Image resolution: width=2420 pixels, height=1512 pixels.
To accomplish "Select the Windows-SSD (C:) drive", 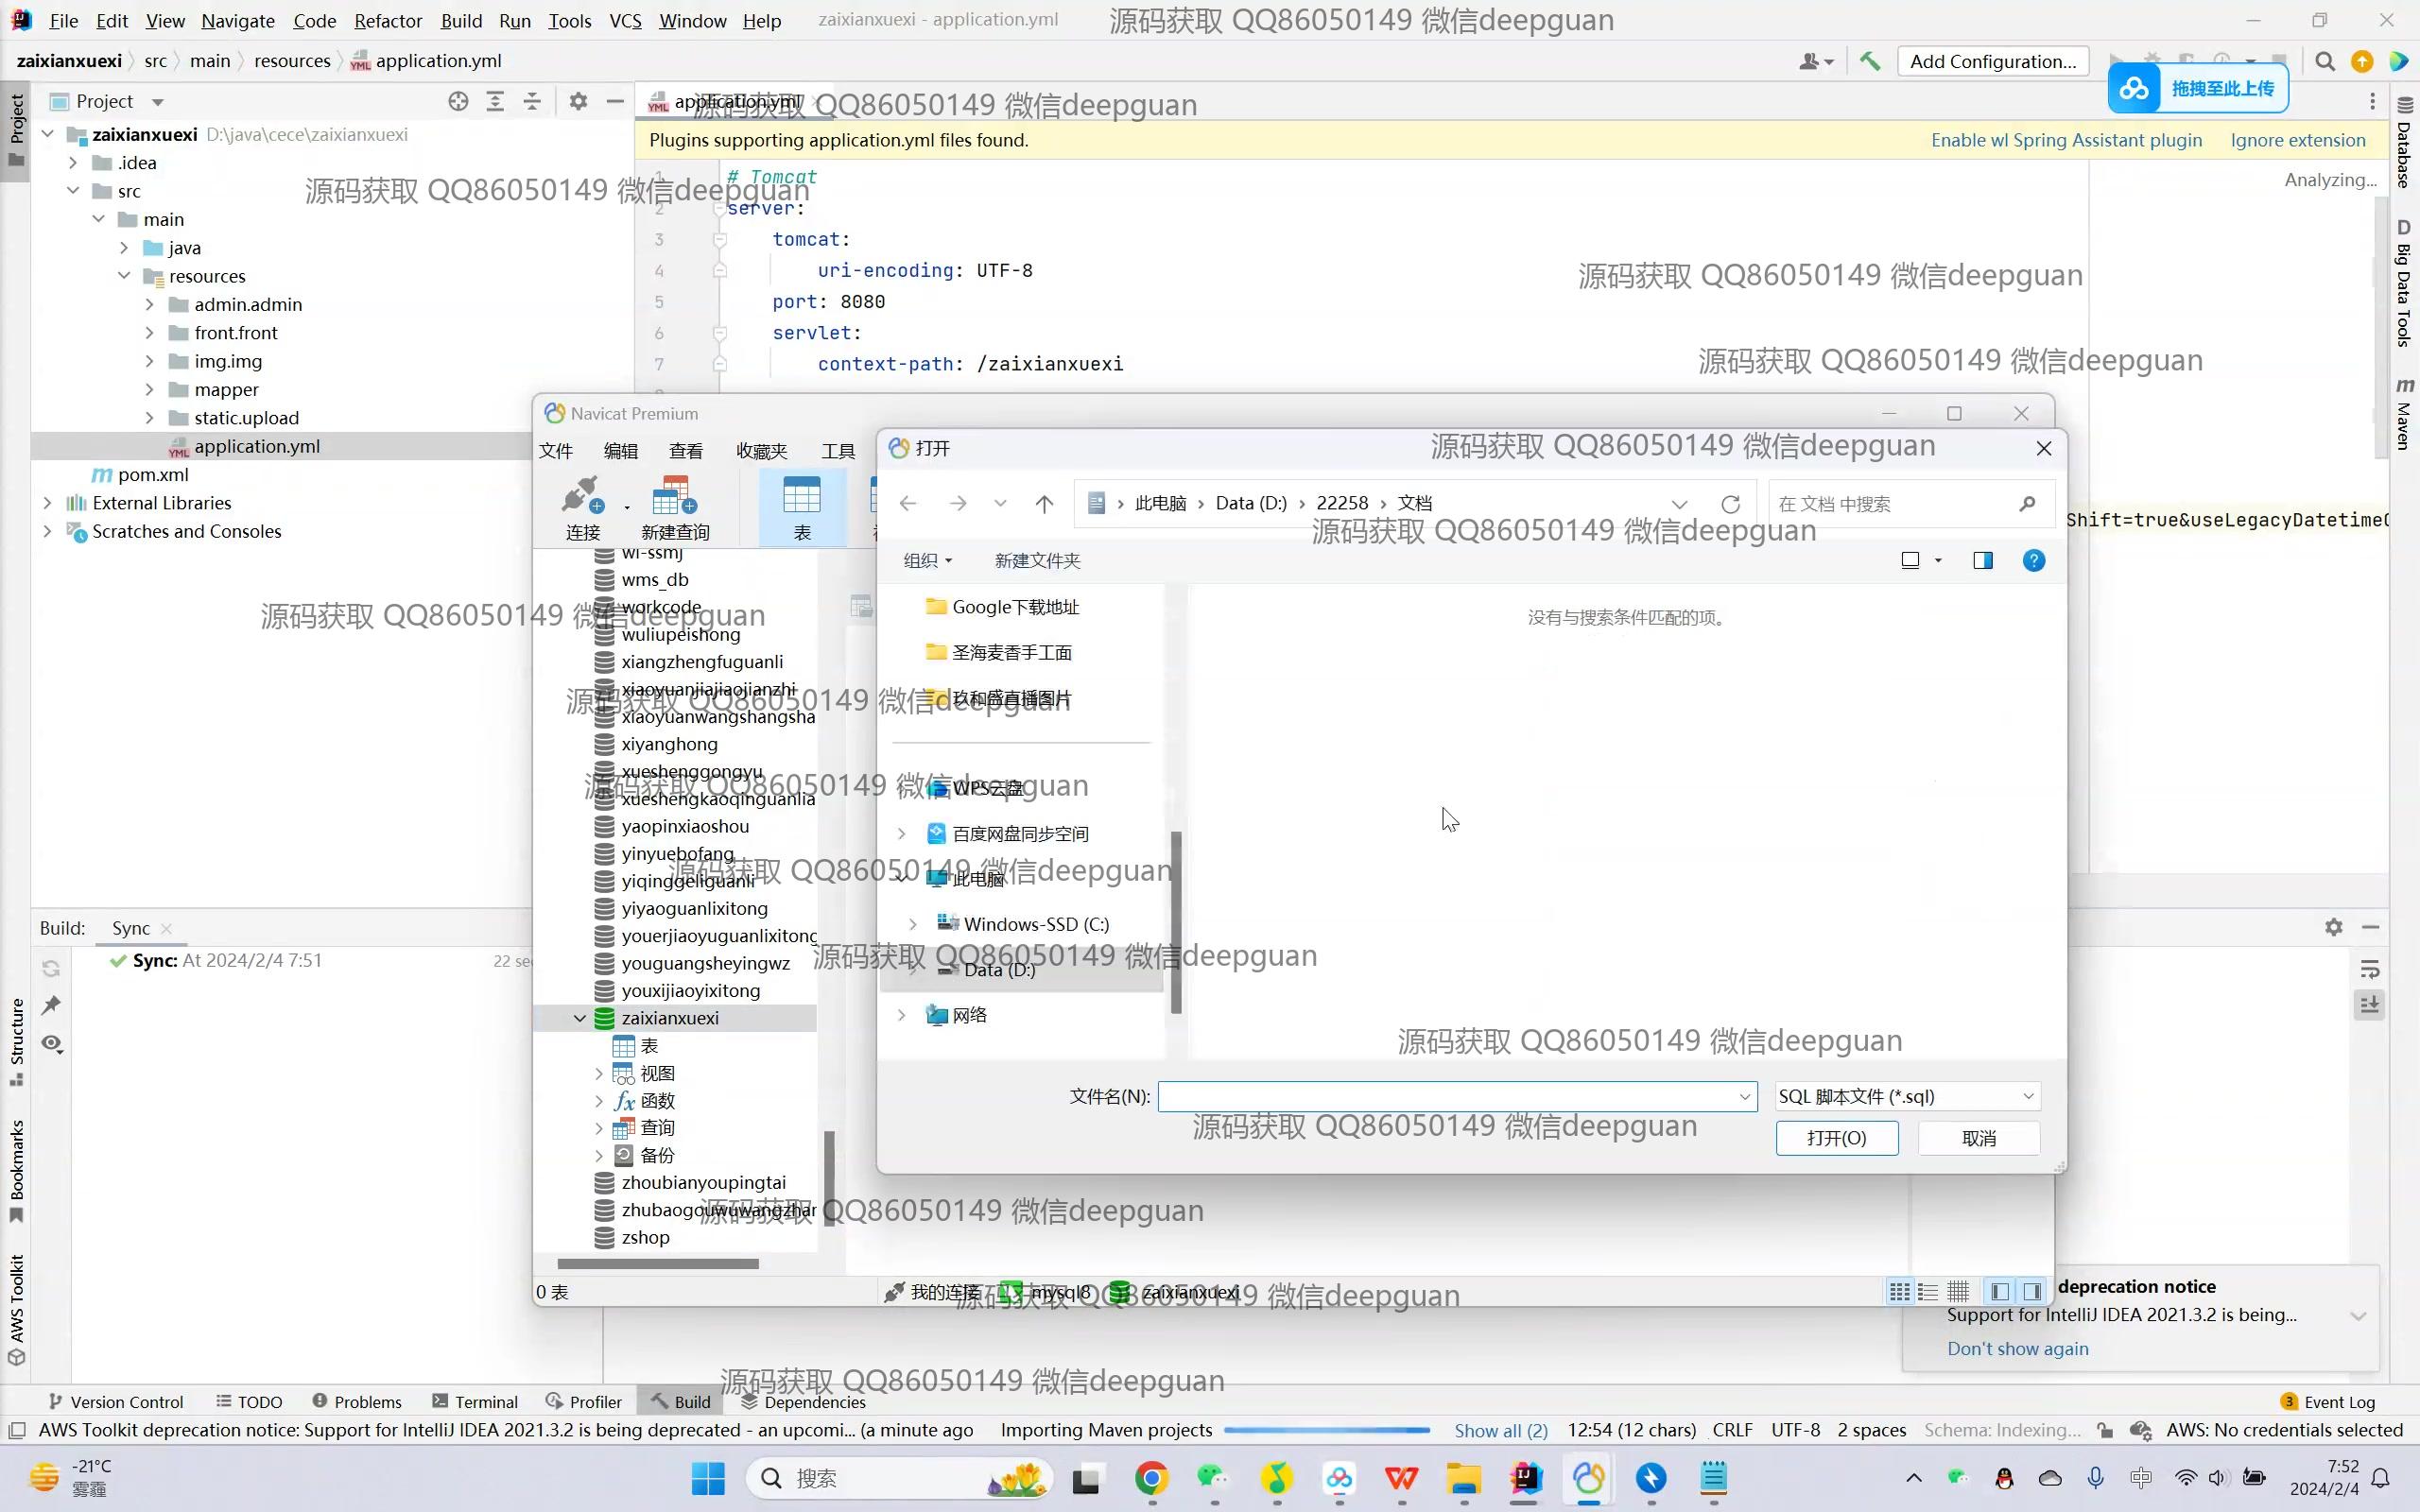I will pos(1036,924).
